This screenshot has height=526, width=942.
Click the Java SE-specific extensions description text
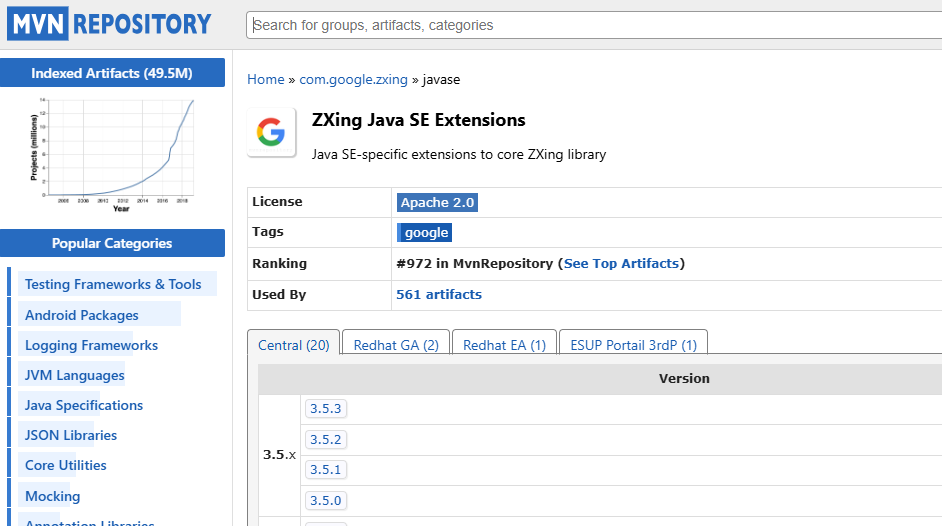coord(458,154)
